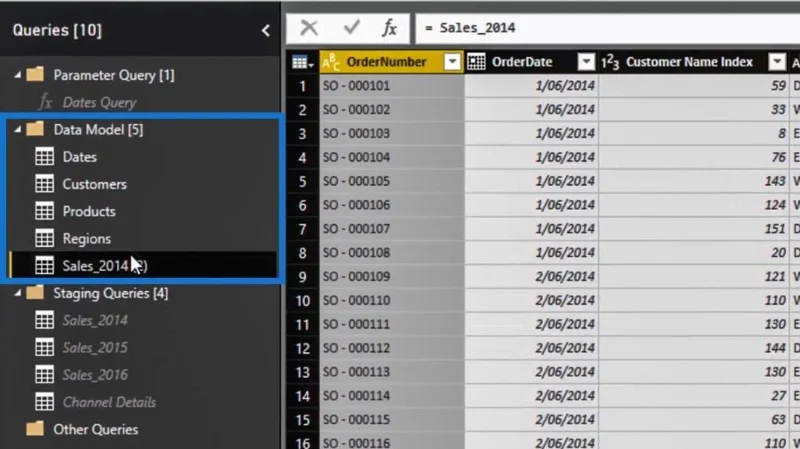Viewport: 800px width, 449px height.
Task: Click the Queries [10] pane title
Action: (x=57, y=31)
